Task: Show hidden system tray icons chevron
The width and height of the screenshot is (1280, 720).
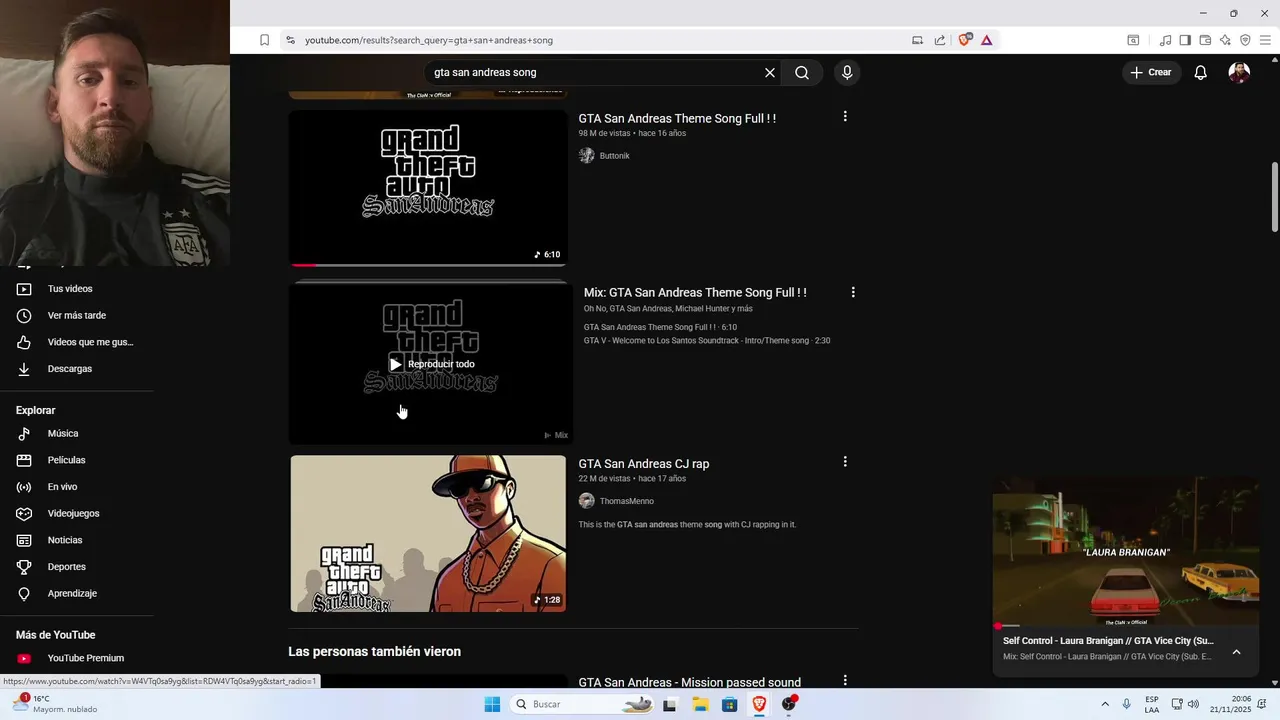Action: tap(1105, 704)
